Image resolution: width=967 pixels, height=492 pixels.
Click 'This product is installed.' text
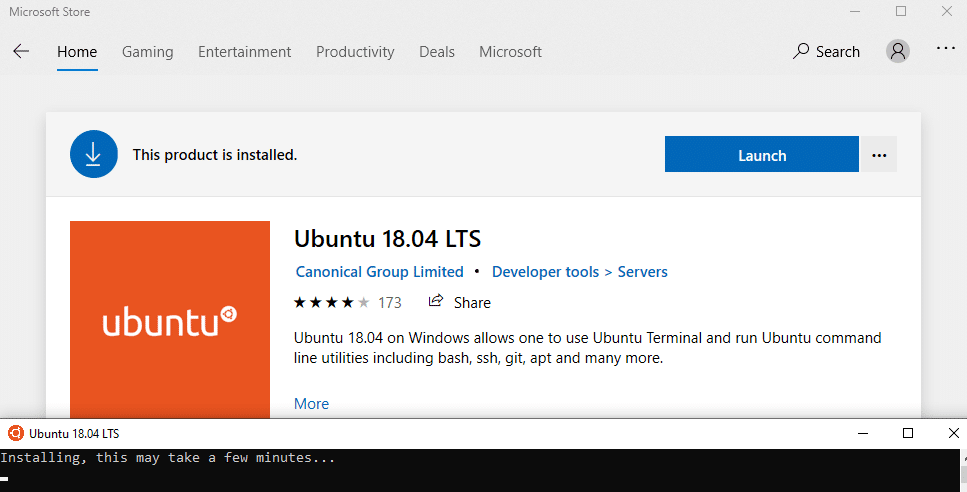pos(215,155)
